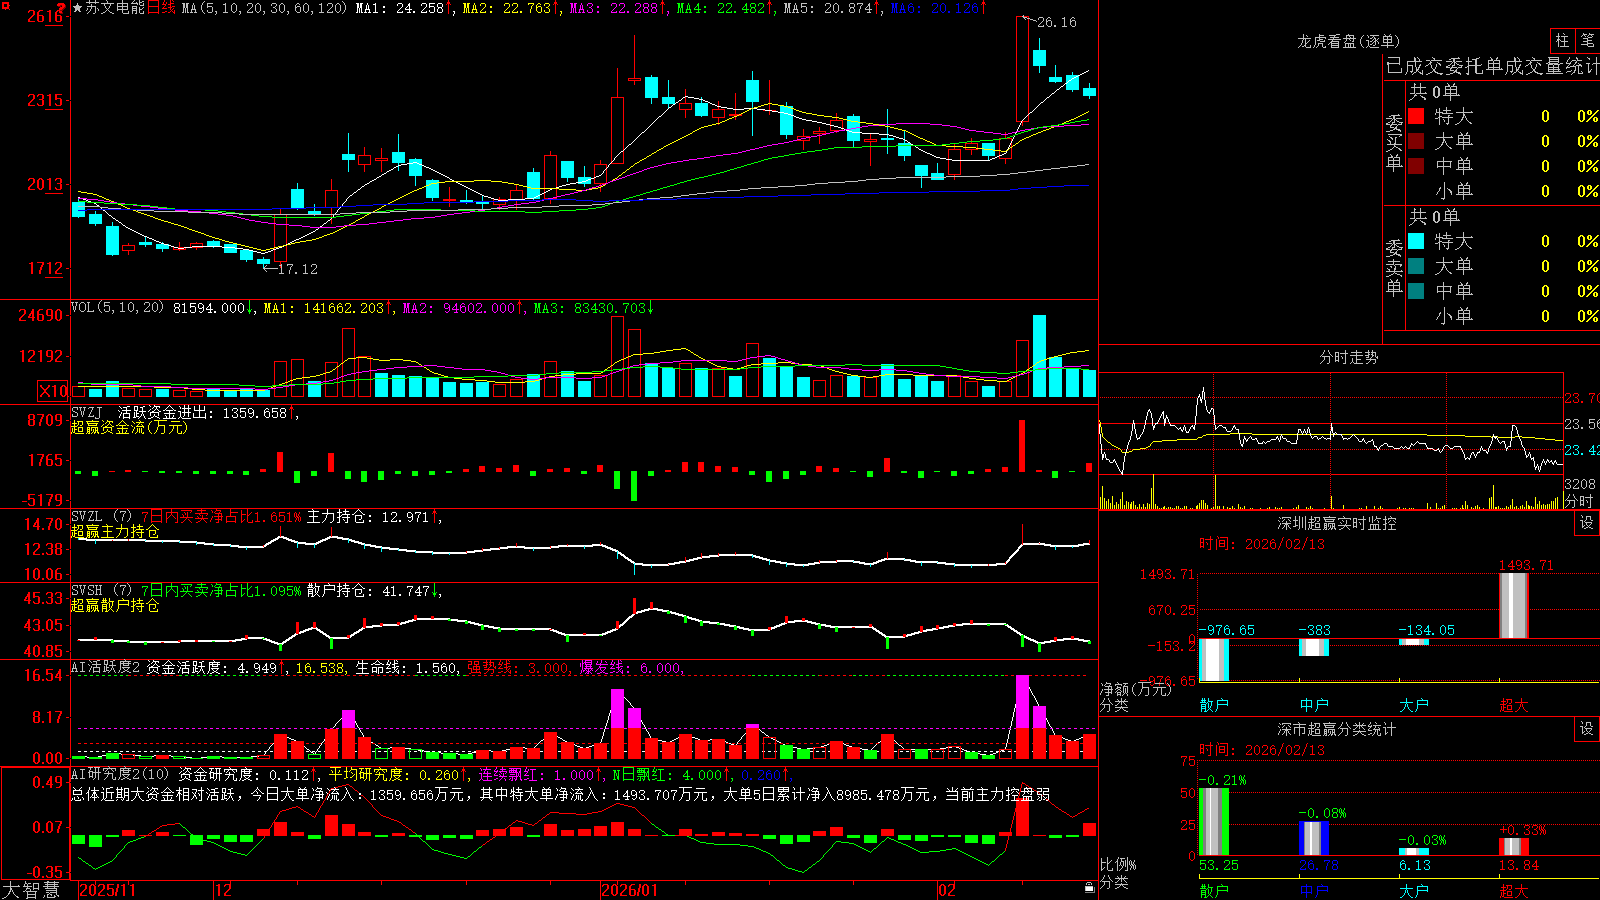1600x900 pixels.
Task: Open the 大智慧 logo menu
Action: (31, 890)
